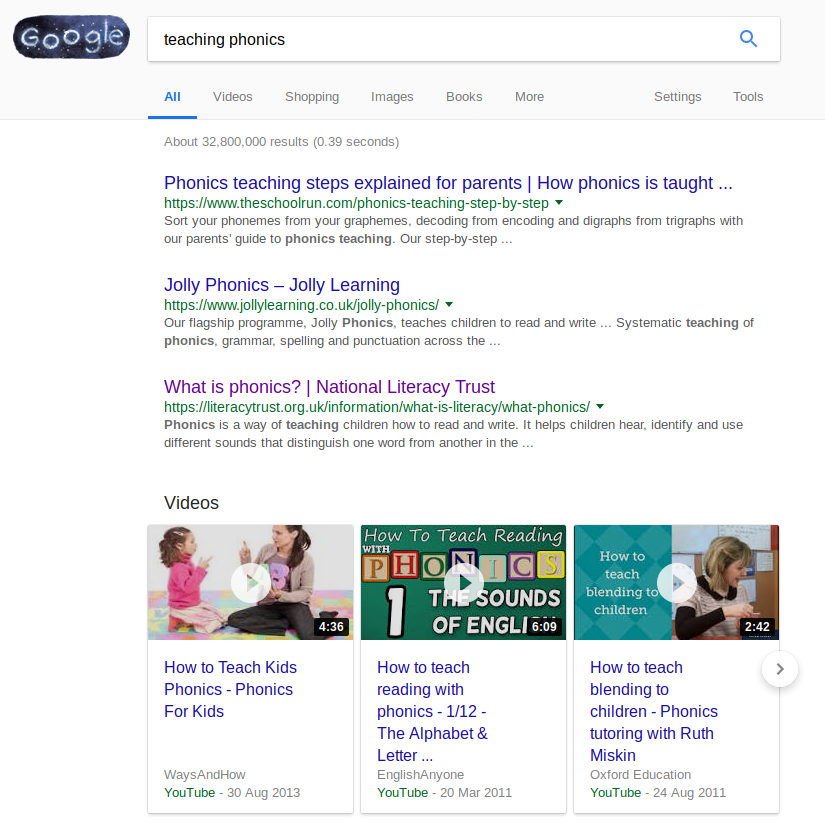825x840 pixels.
Task: Open 'What is phonics? | National Literacy Trust'
Action: click(x=329, y=387)
